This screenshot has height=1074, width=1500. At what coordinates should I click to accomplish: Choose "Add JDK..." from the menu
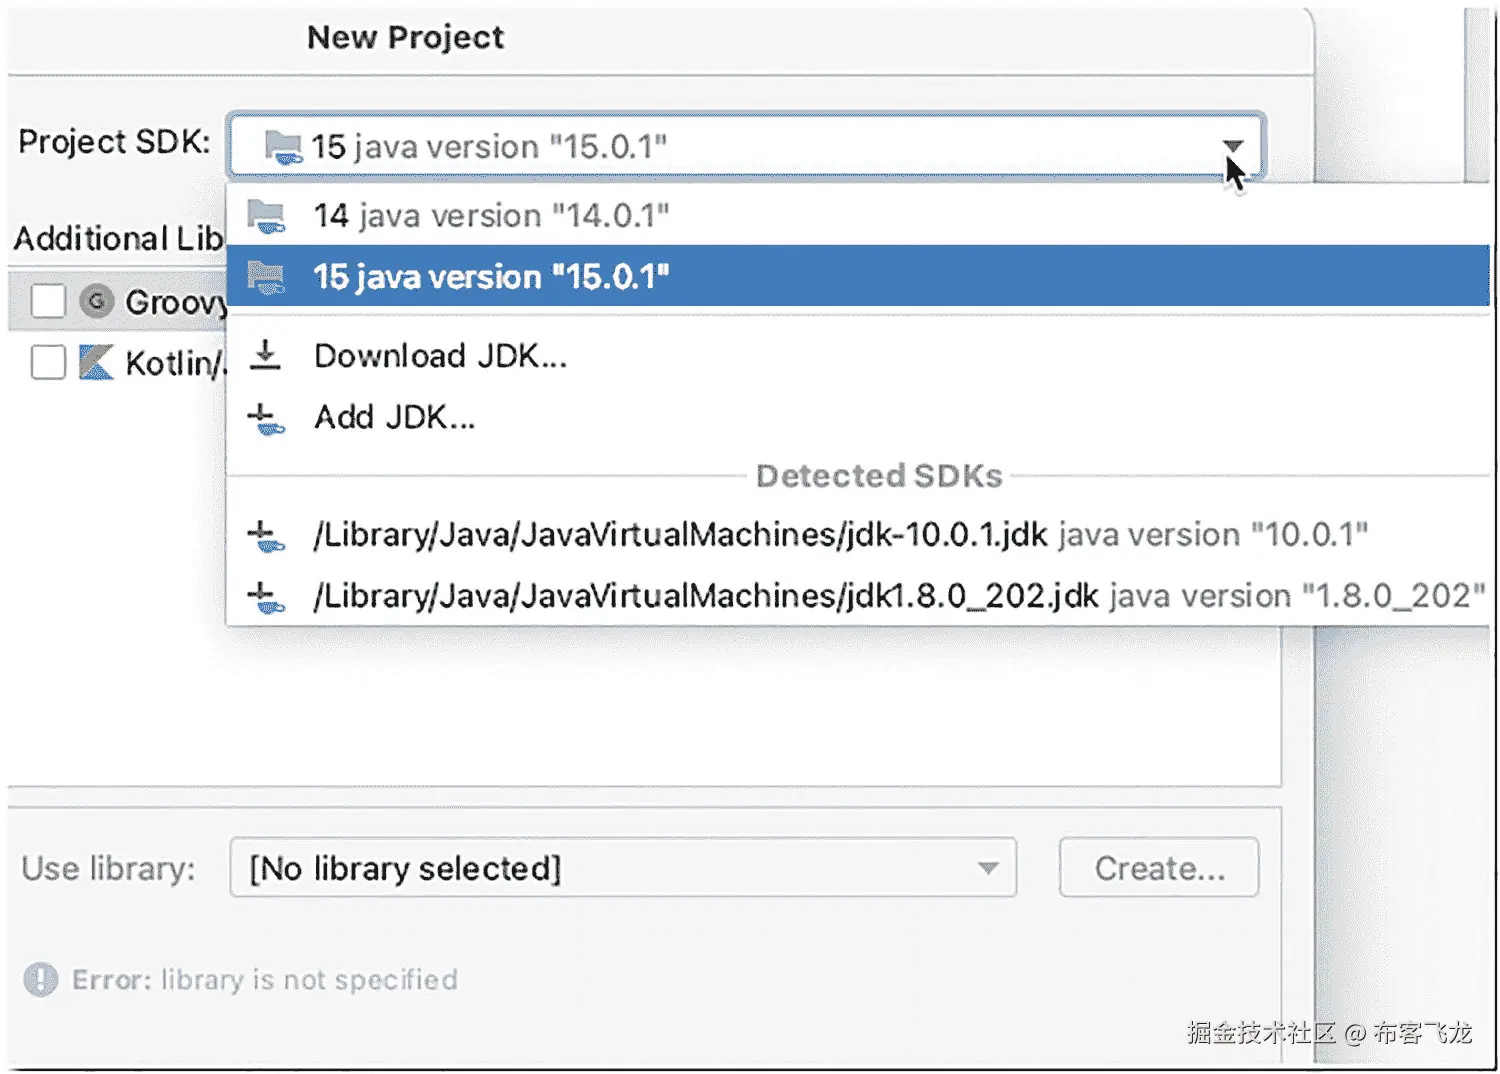(x=396, y=417)
